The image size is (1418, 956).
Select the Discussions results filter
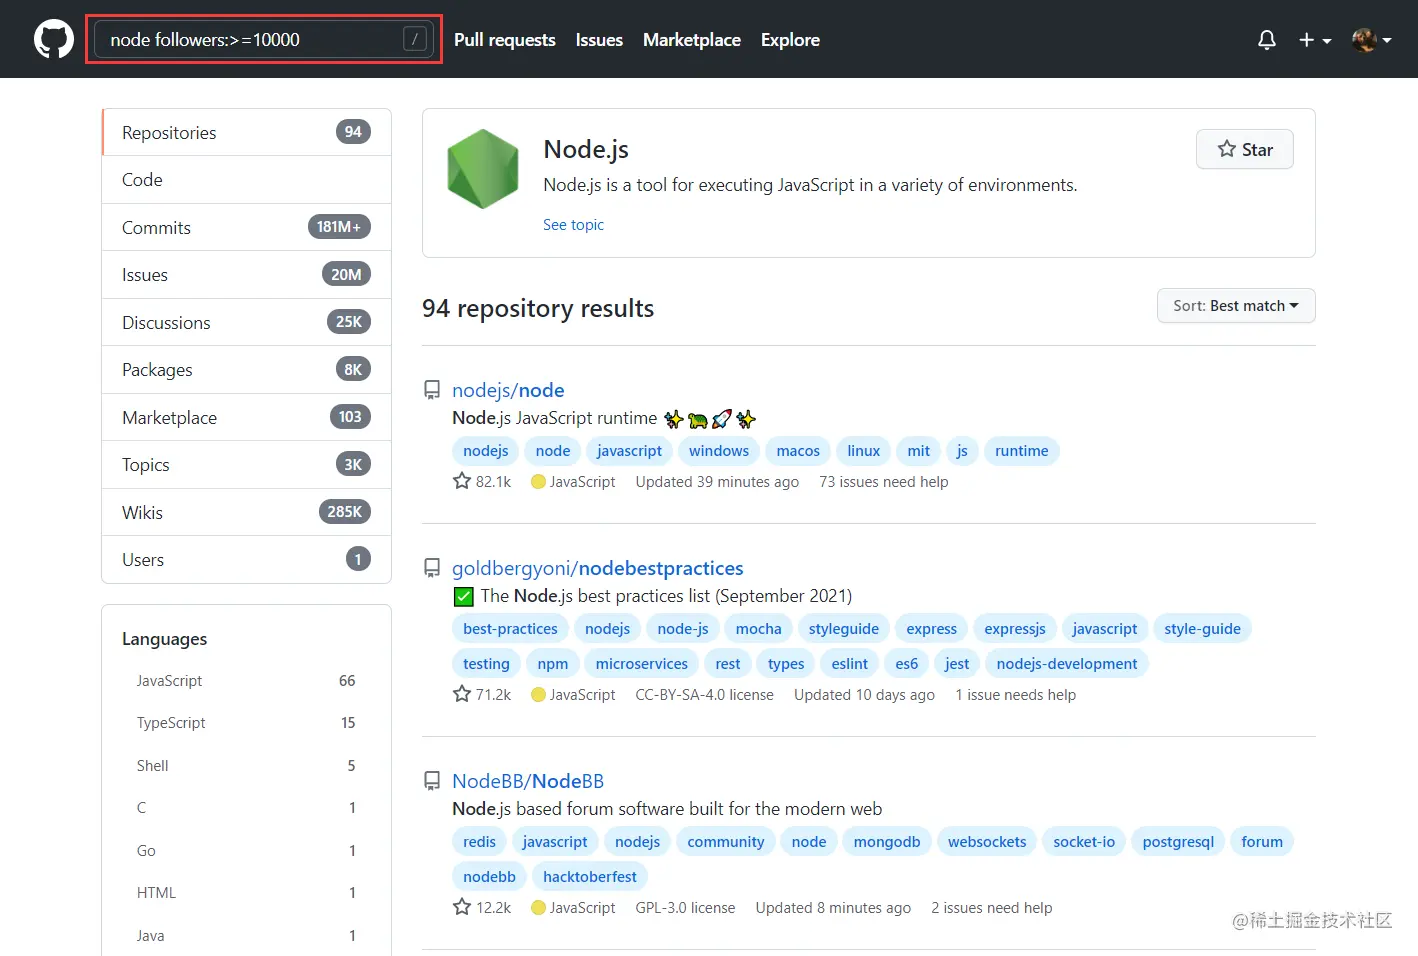click(246, 322)
